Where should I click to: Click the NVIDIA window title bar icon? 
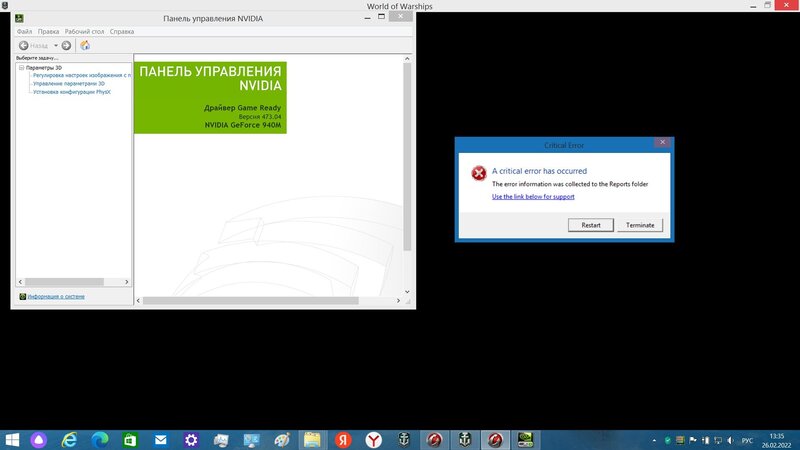pos(19,18)
